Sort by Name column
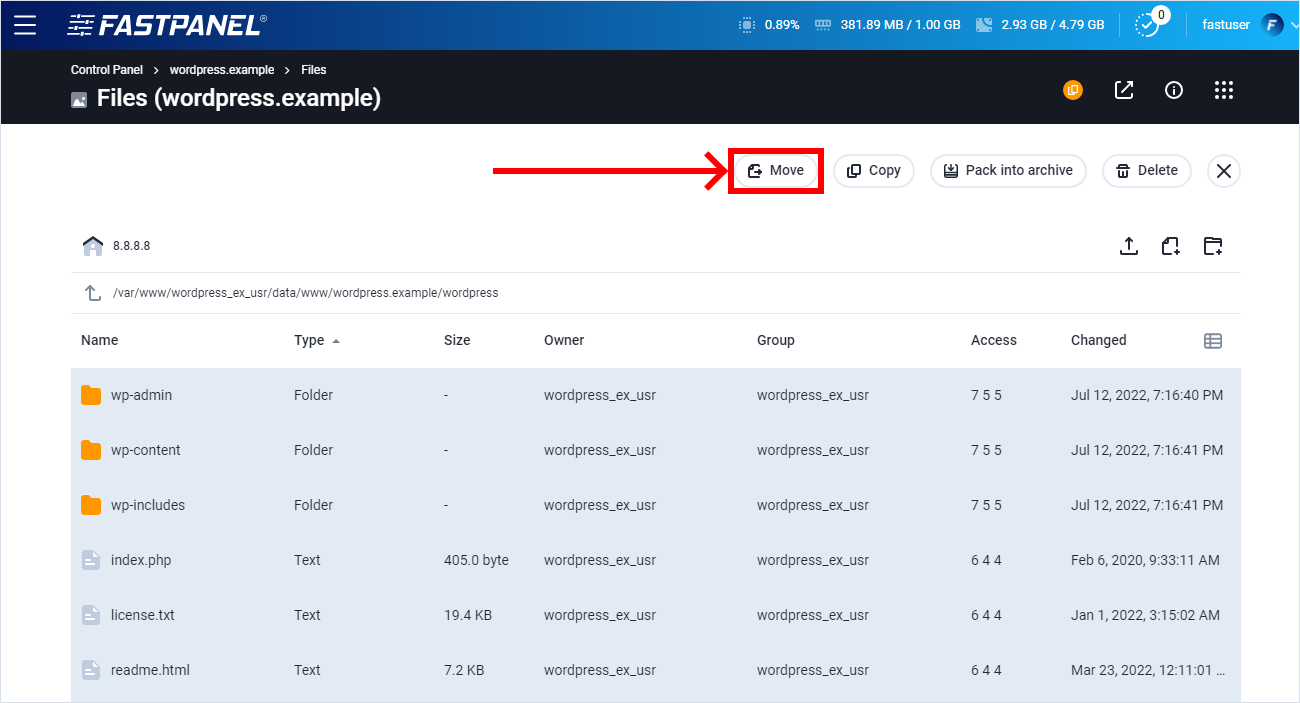Screen dimensions: 1300x703 pyautogui.click(x=99, y=340)
